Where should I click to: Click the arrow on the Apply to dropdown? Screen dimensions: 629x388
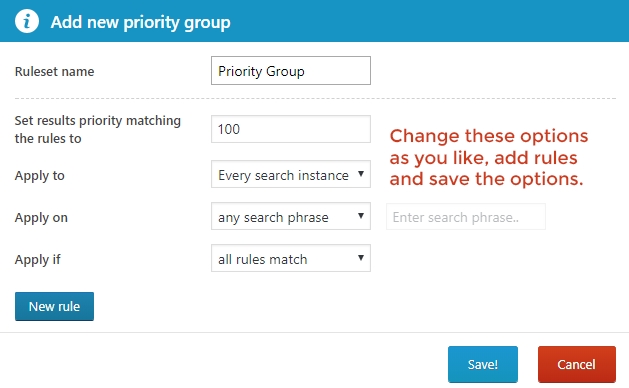tap(361, 174)
